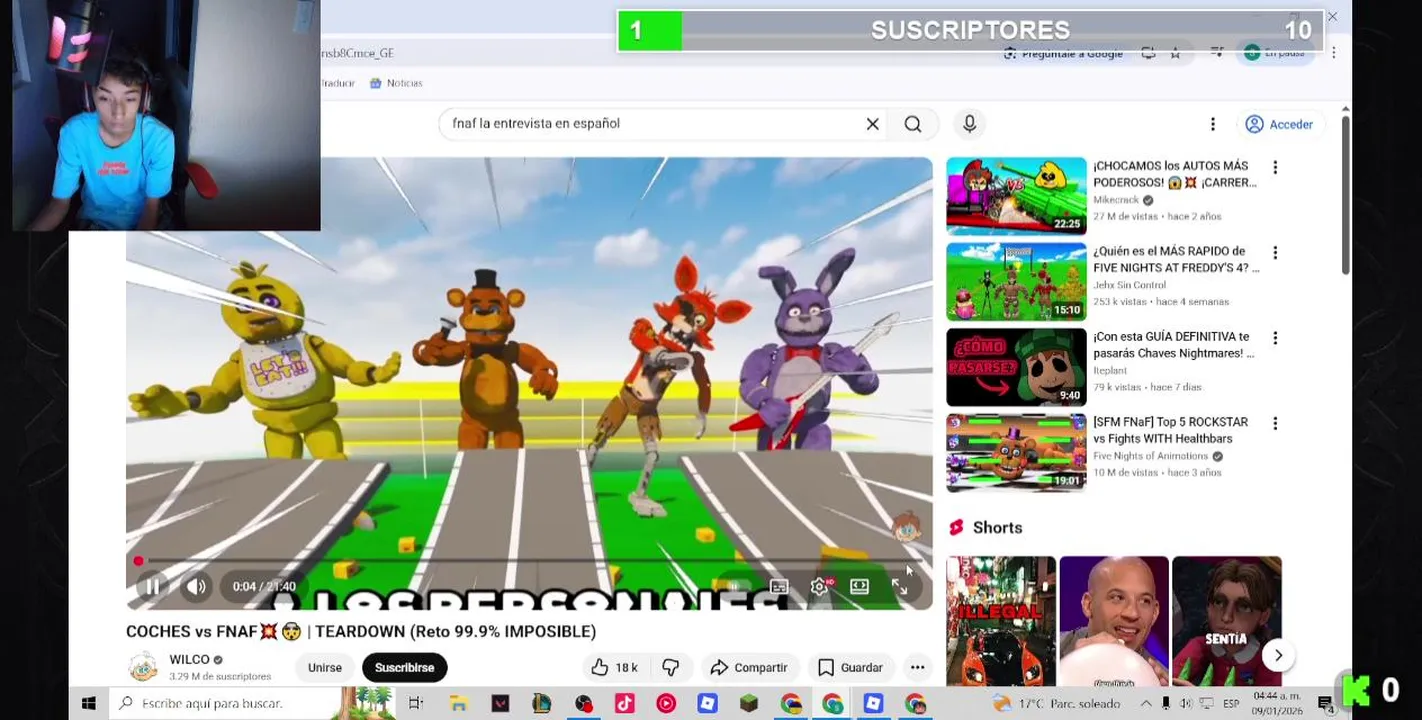Image resolution: width=1422 pixels, height=720 pixels.
Task: Click Pregúntale a Google in the address bar
Action: click(1063, 53)
